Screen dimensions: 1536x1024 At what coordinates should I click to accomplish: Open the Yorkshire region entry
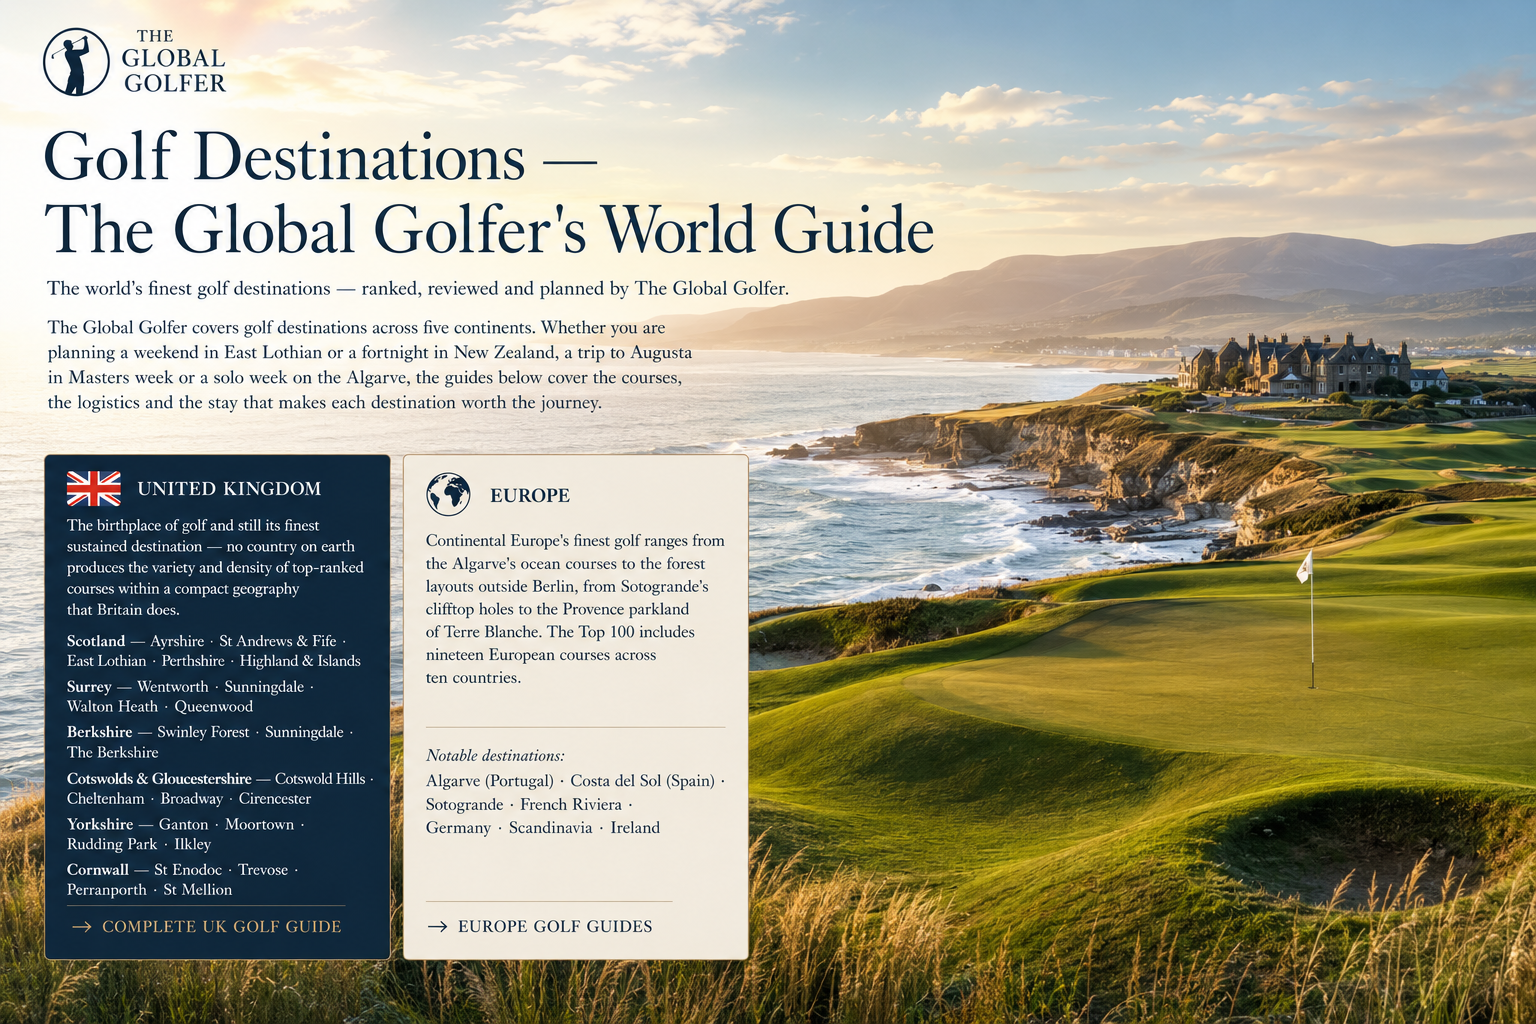pos(100,824)
